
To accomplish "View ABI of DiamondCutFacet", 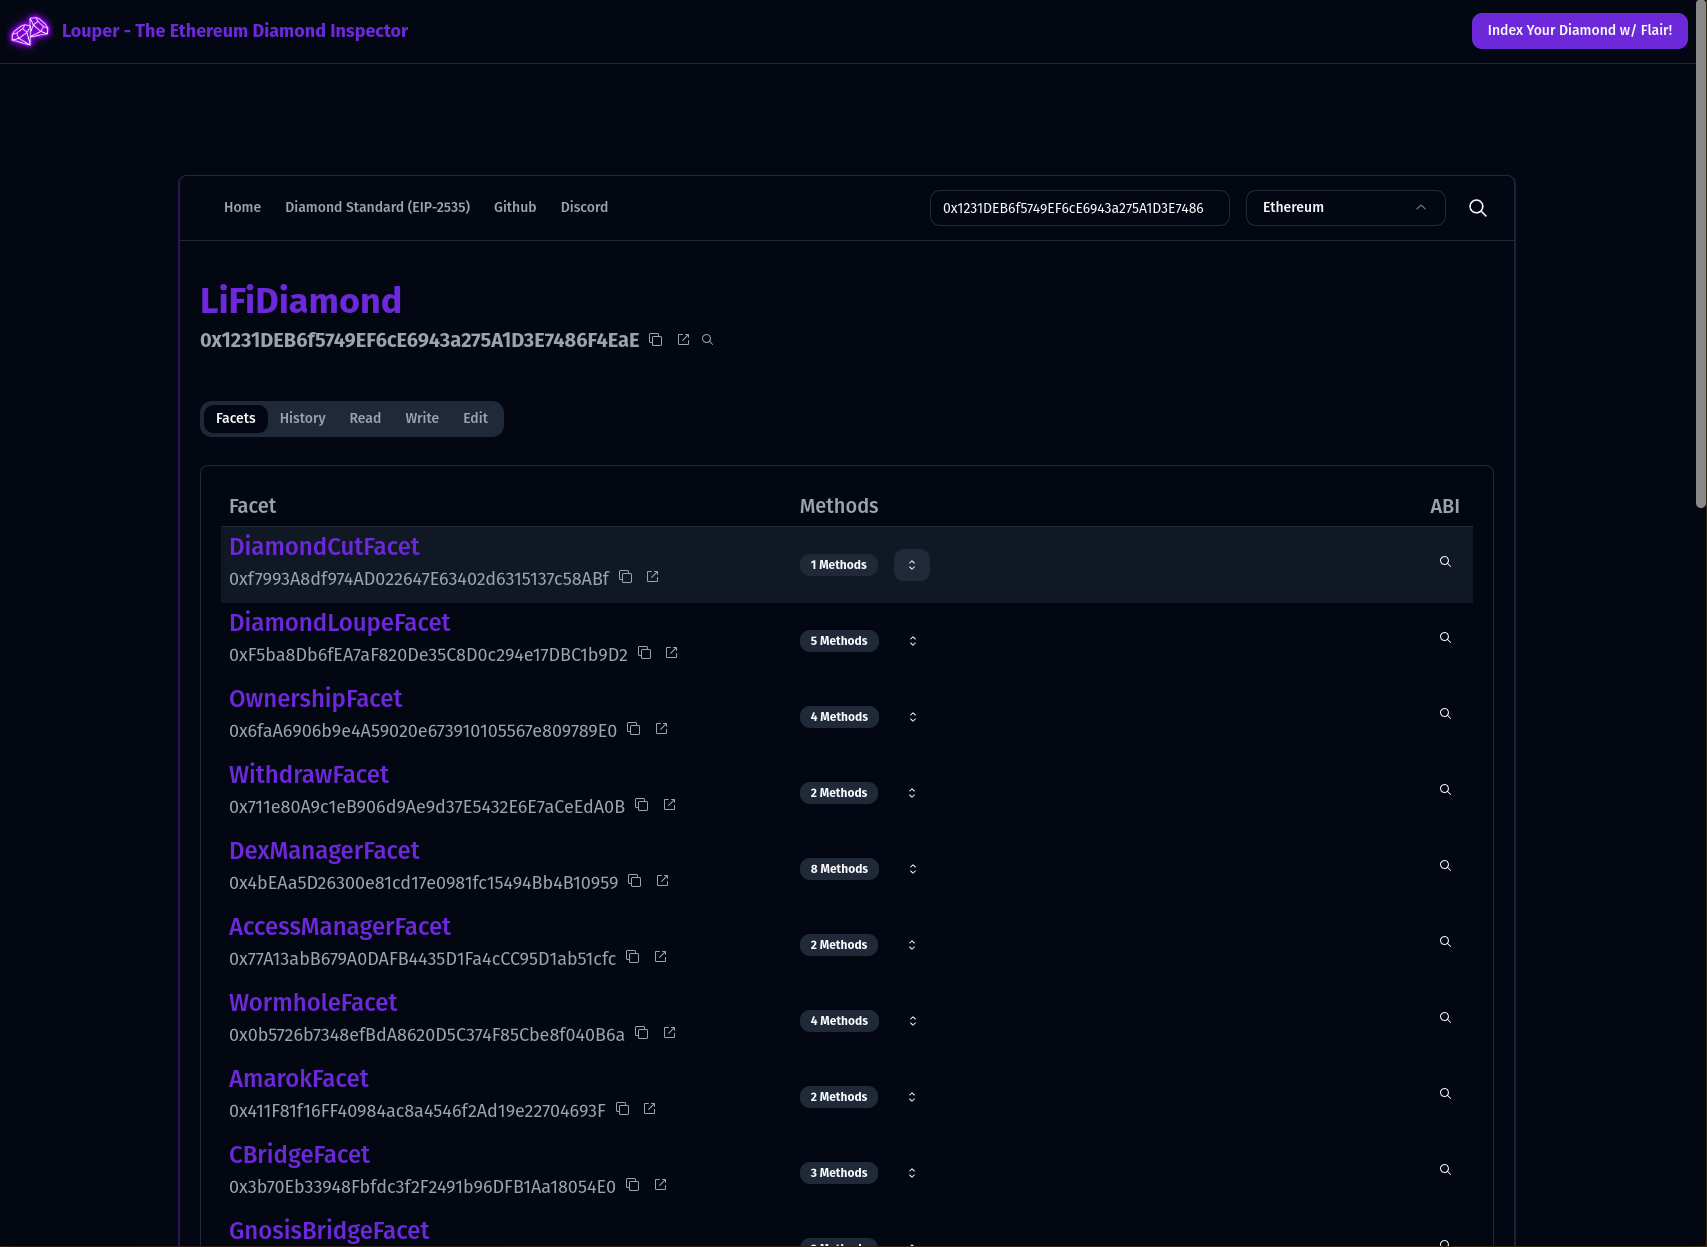I will 1445,562.
